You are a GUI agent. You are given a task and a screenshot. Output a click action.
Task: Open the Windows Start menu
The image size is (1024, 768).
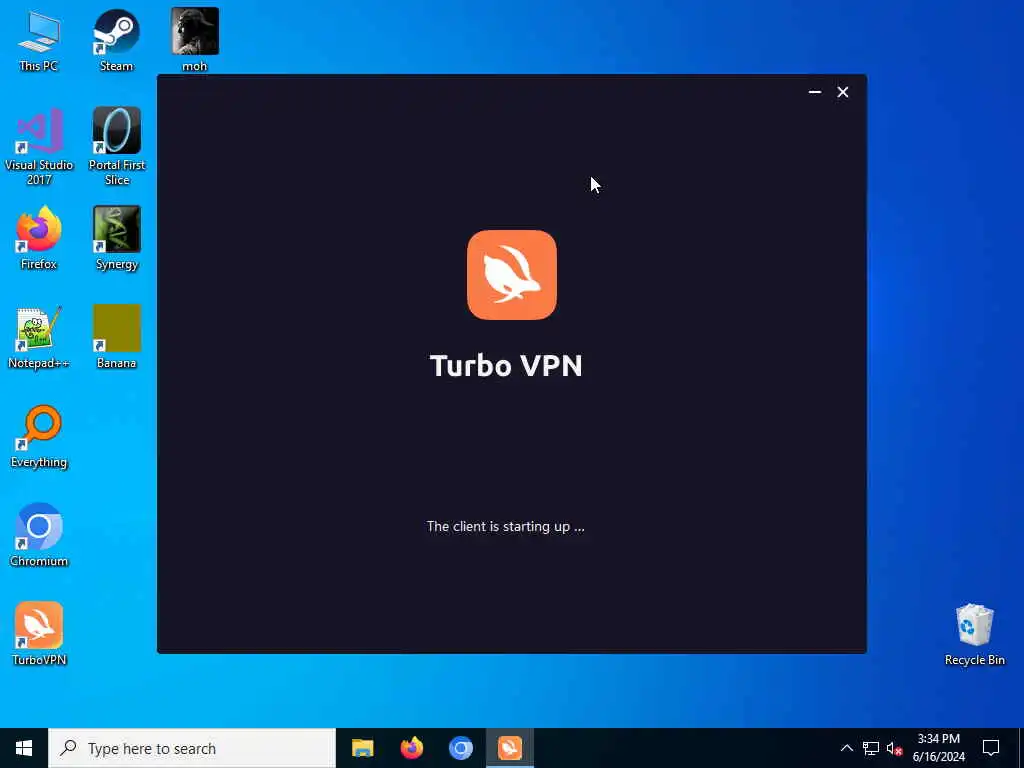[x=24, y=748]
